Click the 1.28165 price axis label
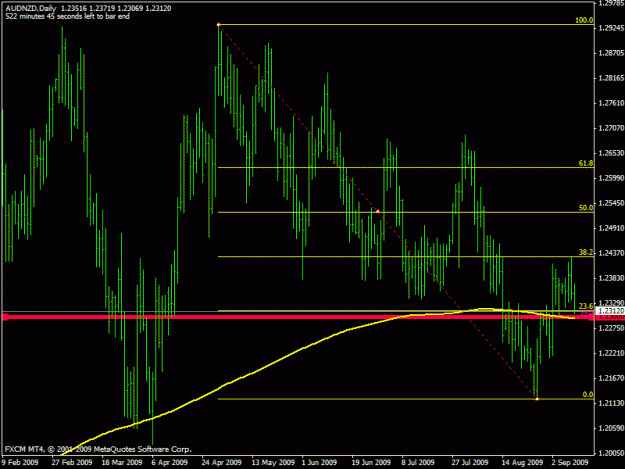 pyautogui.click(x=612, y=78)
